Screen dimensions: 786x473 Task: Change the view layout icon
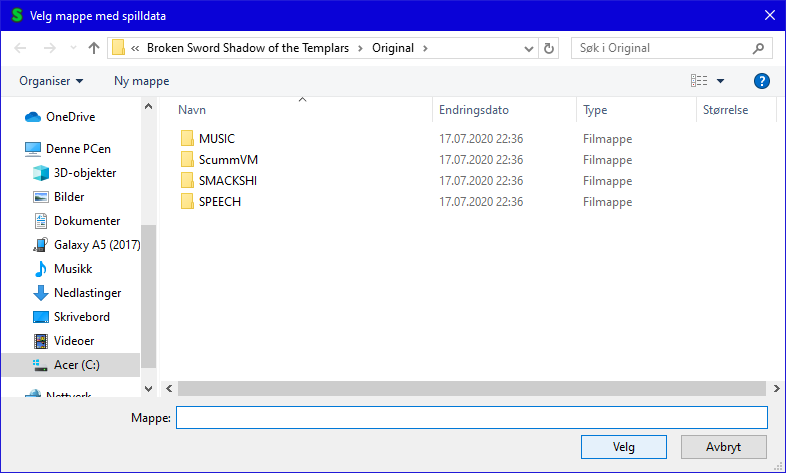tap(699, 81)
